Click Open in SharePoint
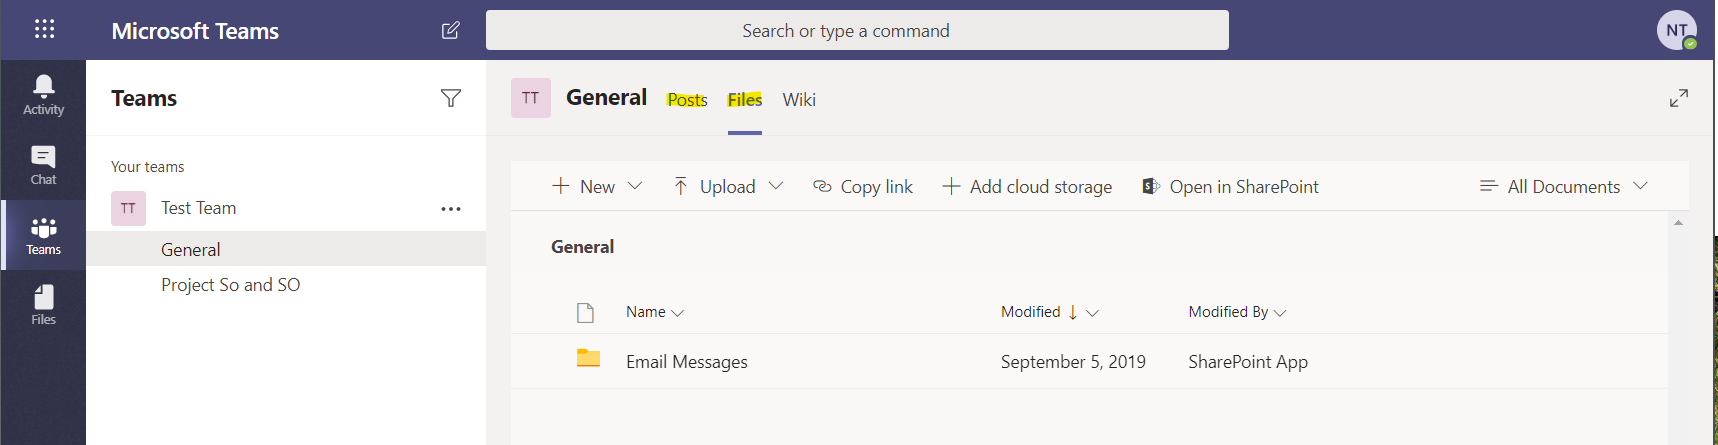Viewport: 1718px width, 445px height. coord(1230,186)
